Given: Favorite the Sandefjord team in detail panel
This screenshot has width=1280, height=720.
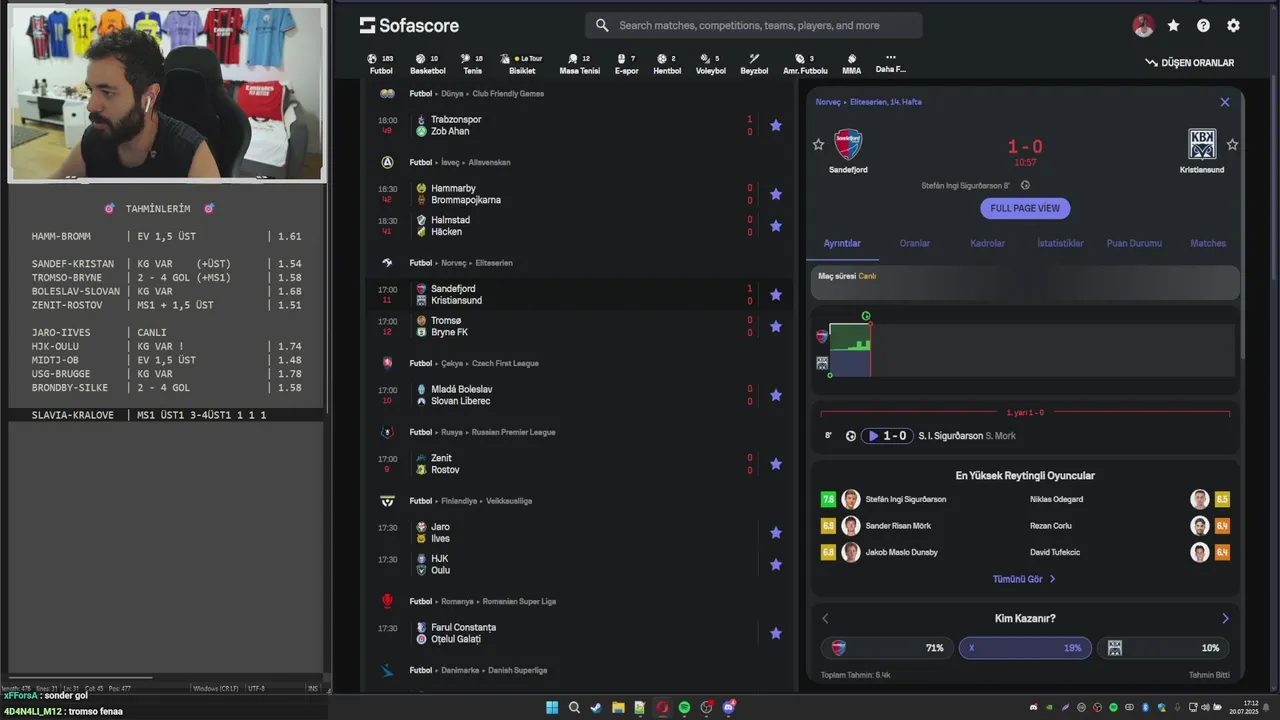Looking at the screenshot, I should [x=818, y=145].
